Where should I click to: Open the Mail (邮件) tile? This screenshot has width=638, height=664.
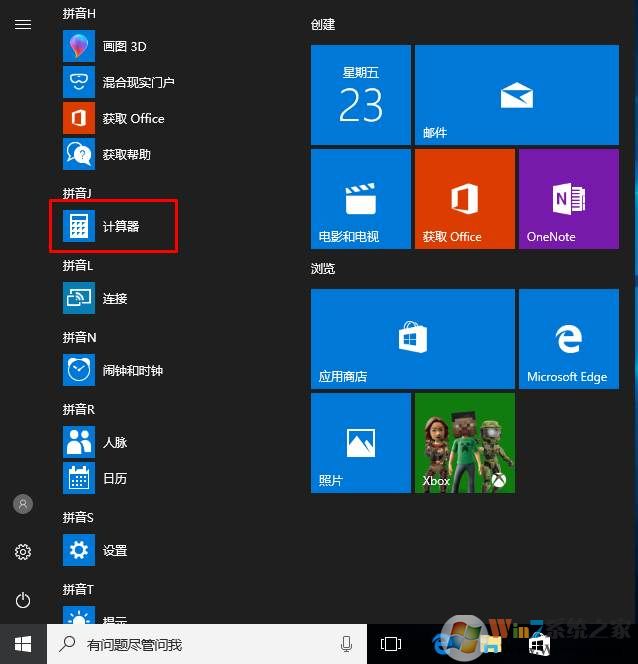click(x=517, y=95)
